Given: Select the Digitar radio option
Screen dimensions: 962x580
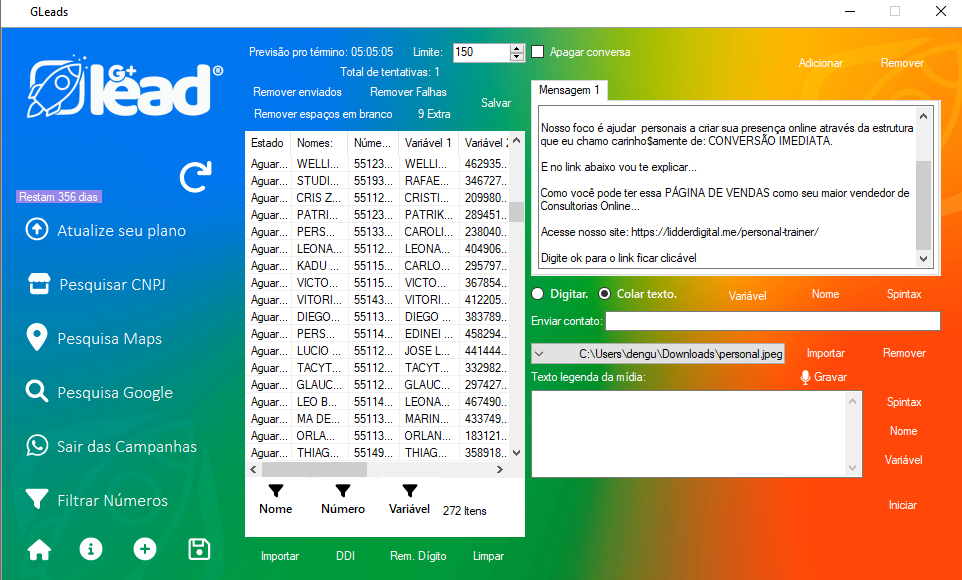Looking at the screenshot, I should [x=539, y=294].
